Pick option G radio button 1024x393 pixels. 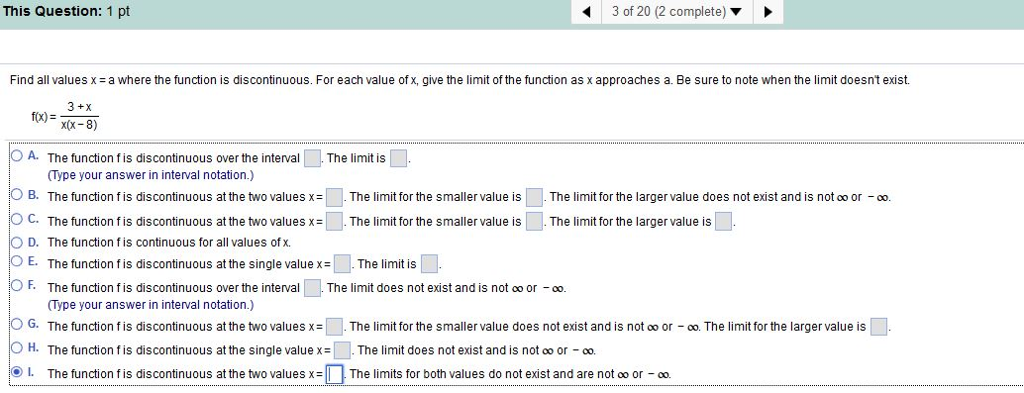tap(16, 324)
